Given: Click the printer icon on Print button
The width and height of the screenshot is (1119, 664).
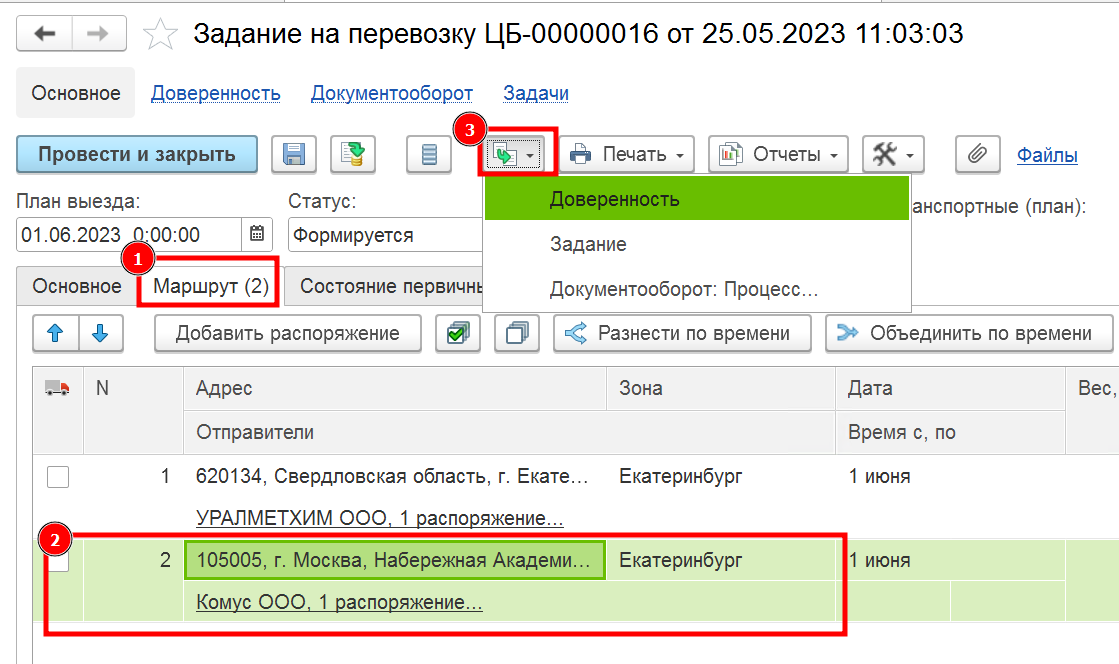Looking at the screenshot, I should click(580, 154).
